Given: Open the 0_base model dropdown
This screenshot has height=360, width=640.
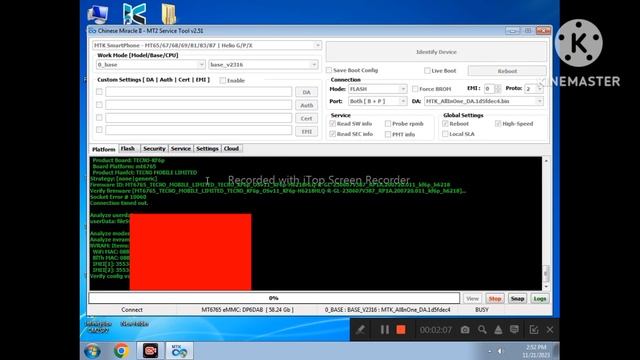Looking at the screenshot, I should [x=151, y=64].
